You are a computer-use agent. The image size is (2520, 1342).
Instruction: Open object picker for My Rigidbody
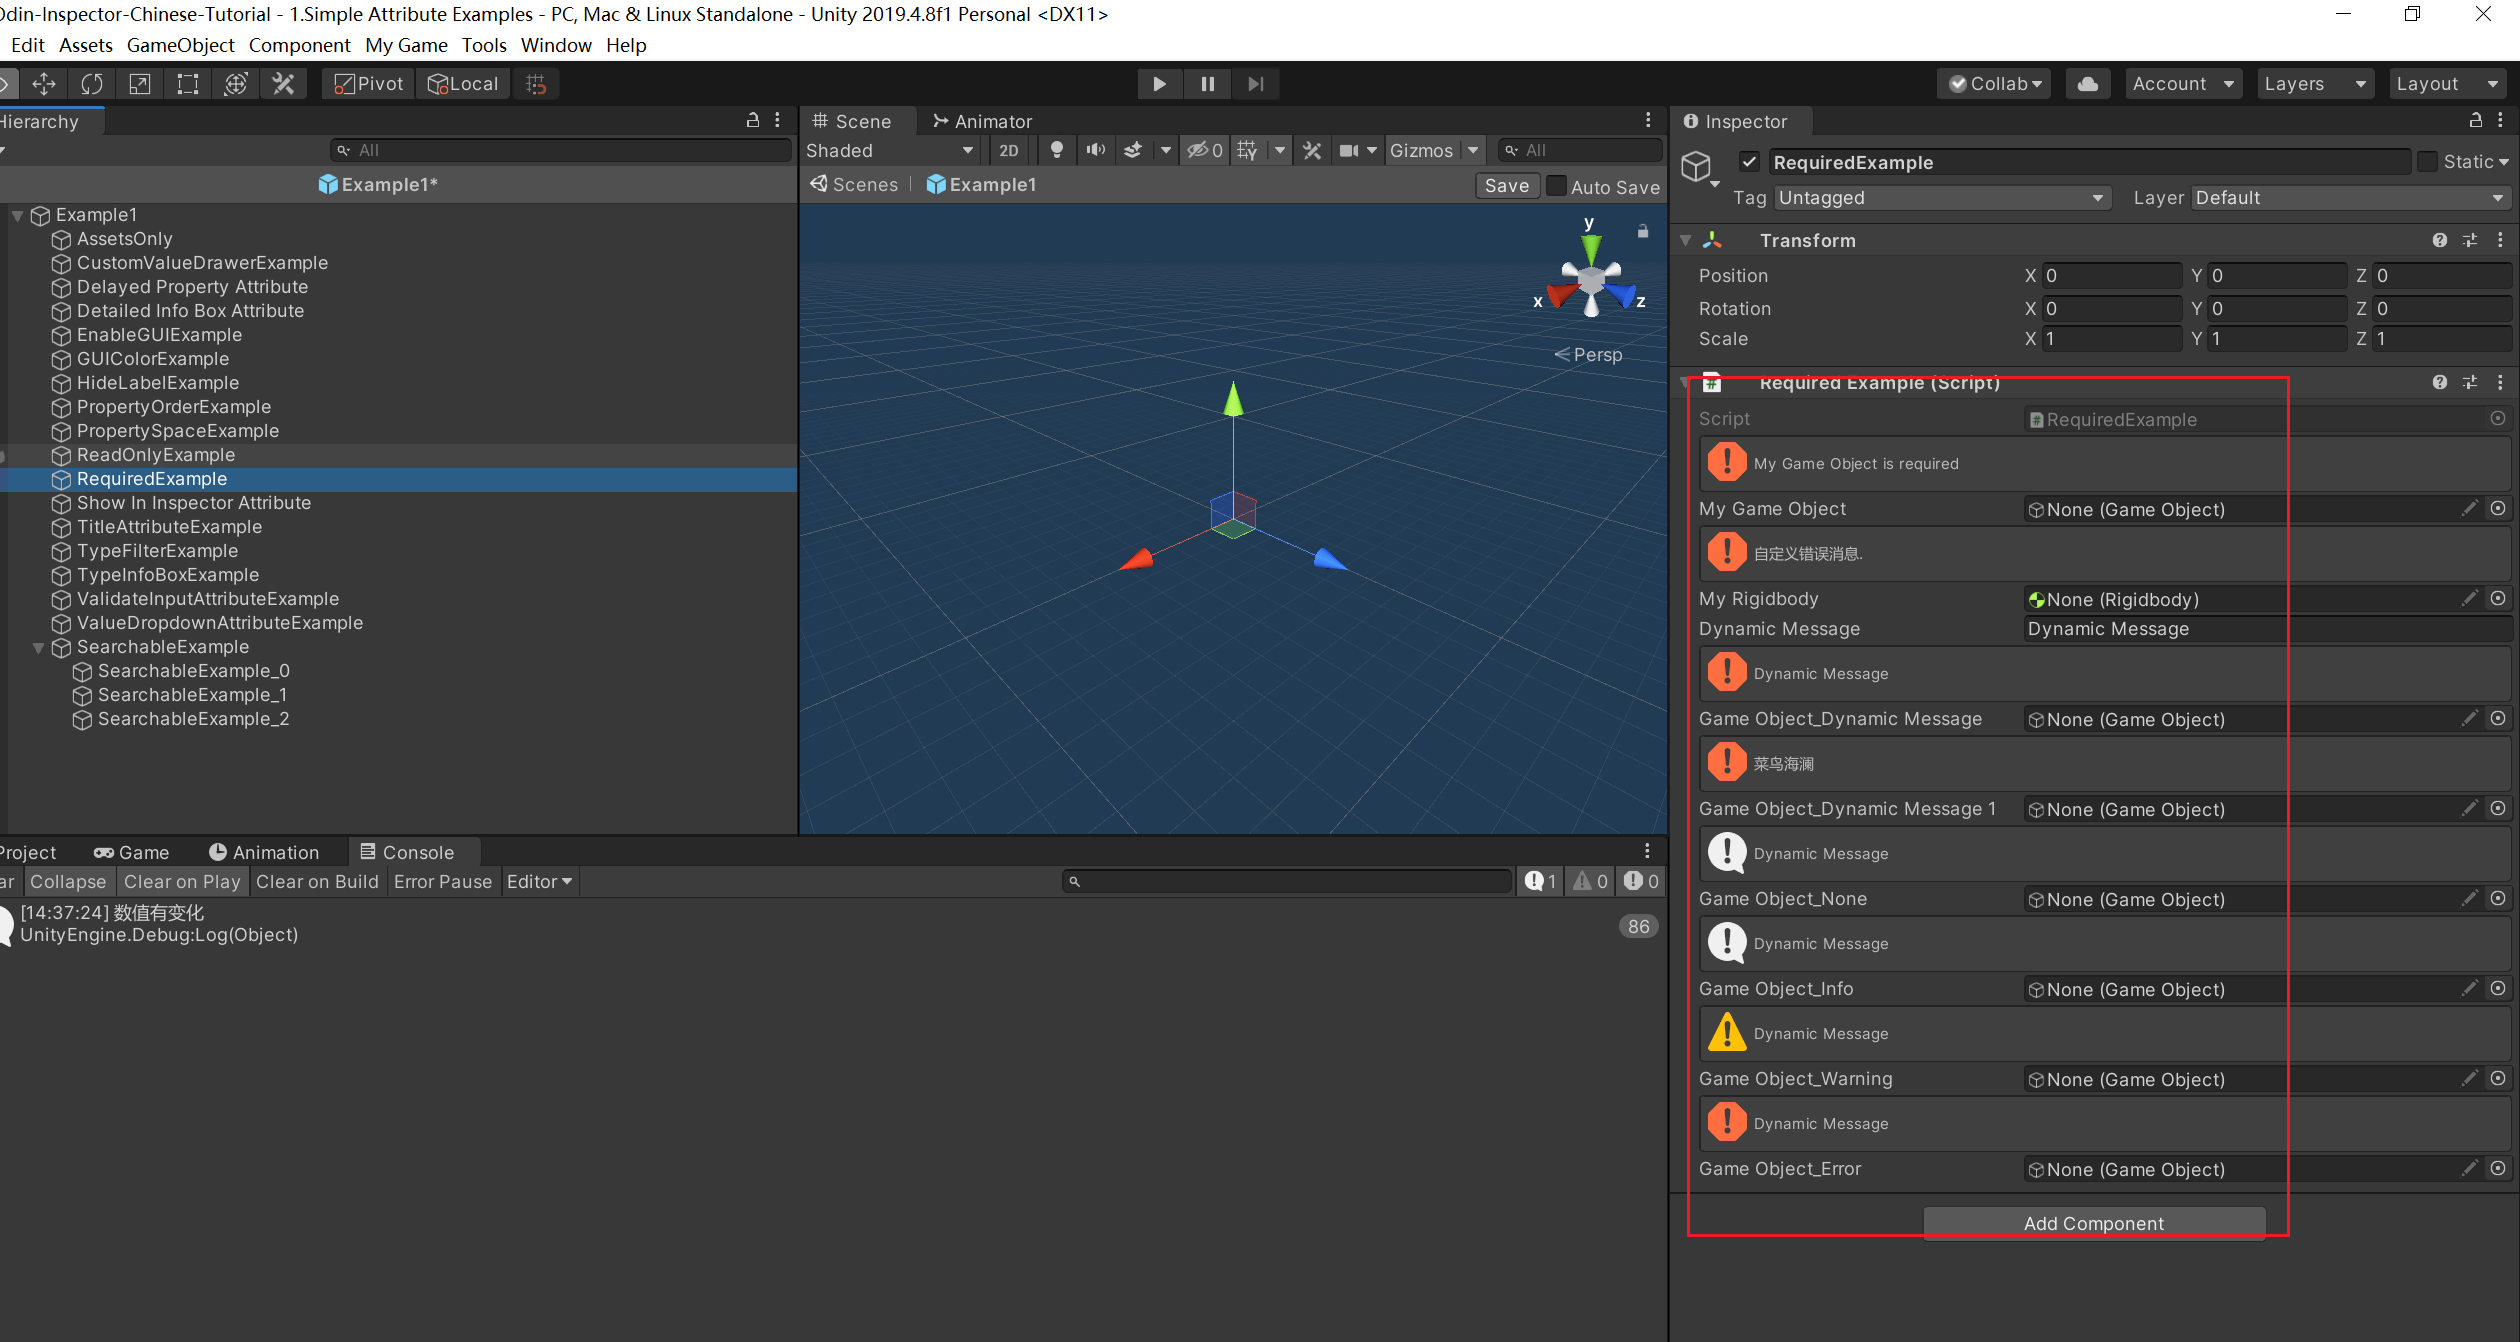[2498, 598]
